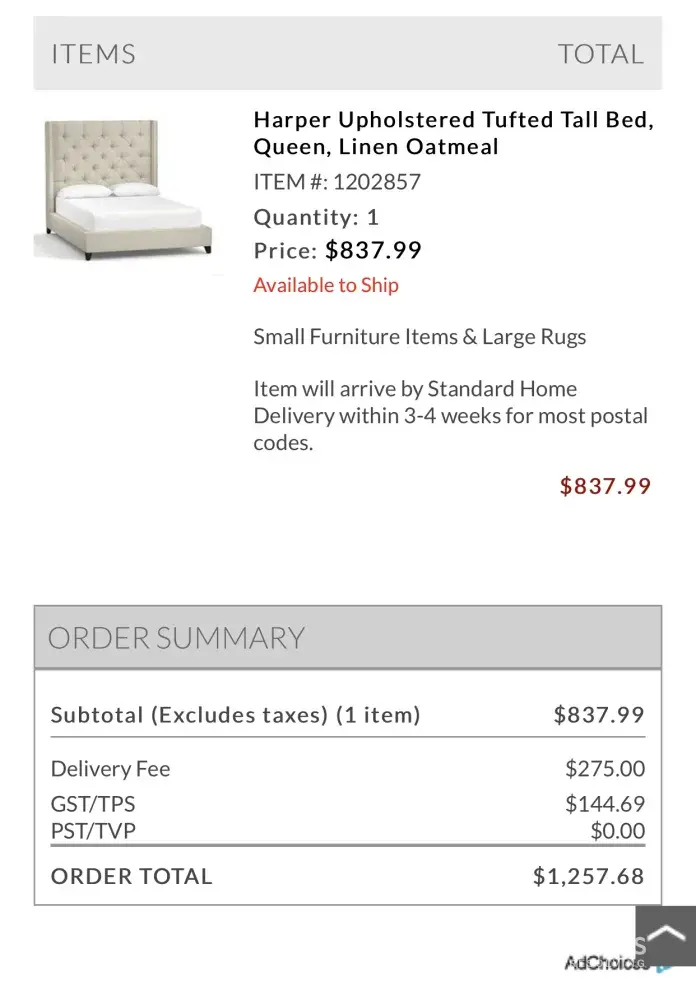Click the Subtotal (Excludes taxes) row label

click(235, 715)
